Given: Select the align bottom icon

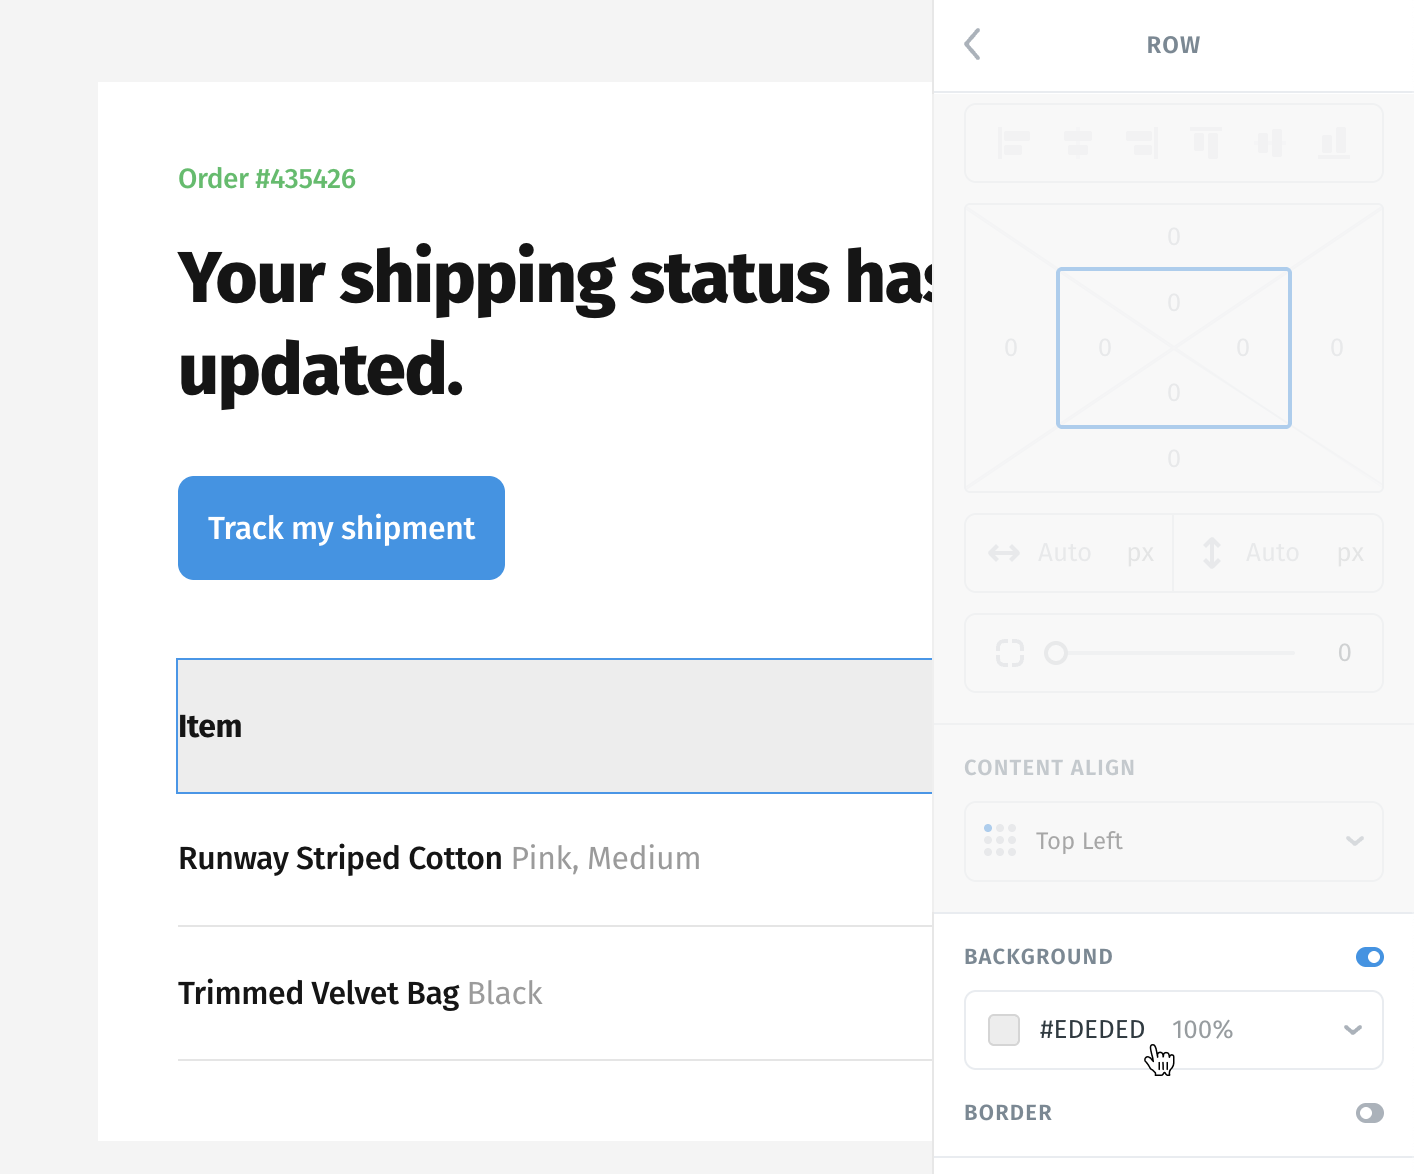Looking at the screenshot, I should coord(1334,143).
